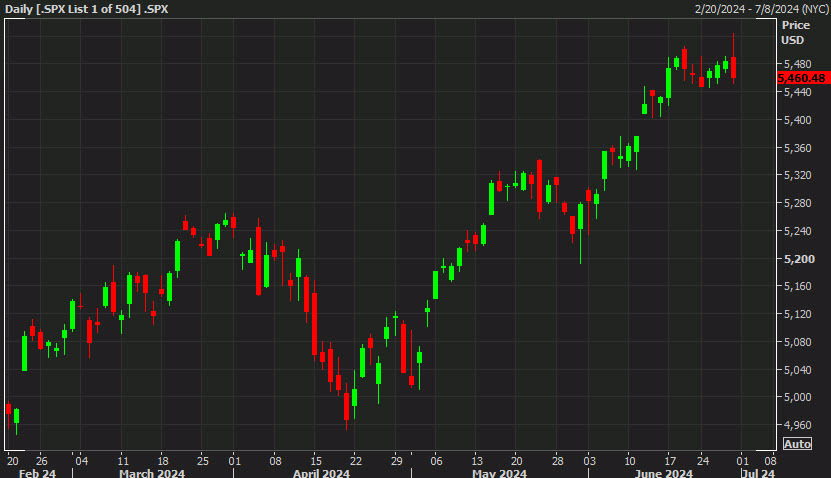
Task: Click the red 5,460.48 last price tag
Action: click(x=801, y=78)
